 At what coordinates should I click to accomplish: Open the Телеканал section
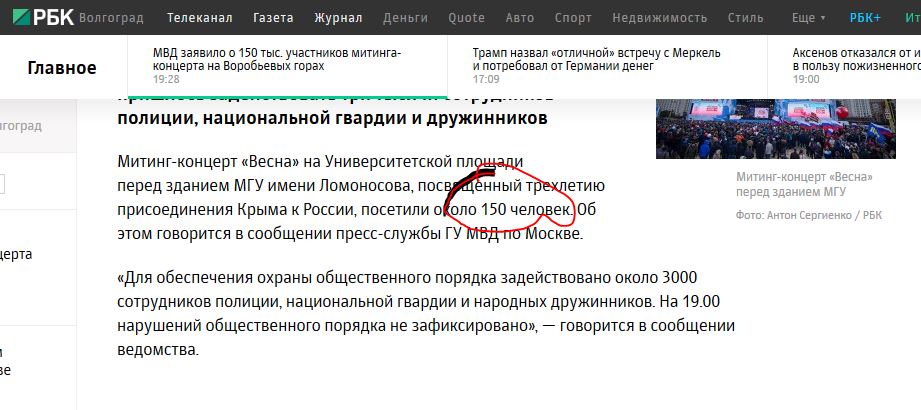(x=200, y=18)
